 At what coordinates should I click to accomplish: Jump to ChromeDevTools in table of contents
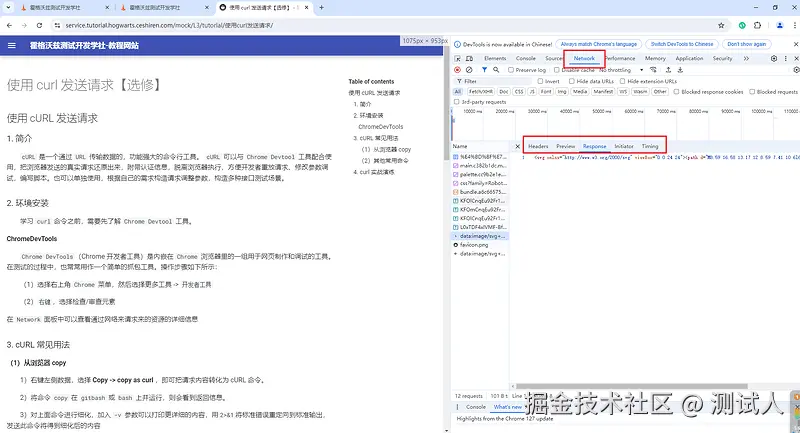[x=381, y=126]
